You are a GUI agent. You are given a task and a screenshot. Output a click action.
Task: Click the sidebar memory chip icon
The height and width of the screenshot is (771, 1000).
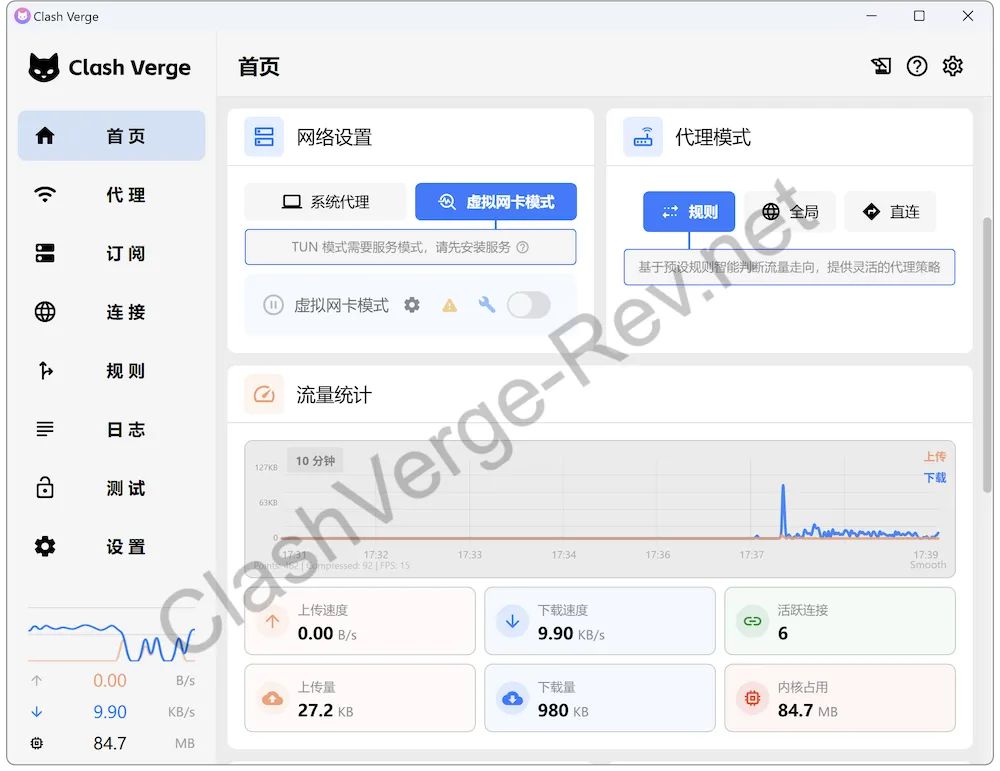(x=37, y=743)
